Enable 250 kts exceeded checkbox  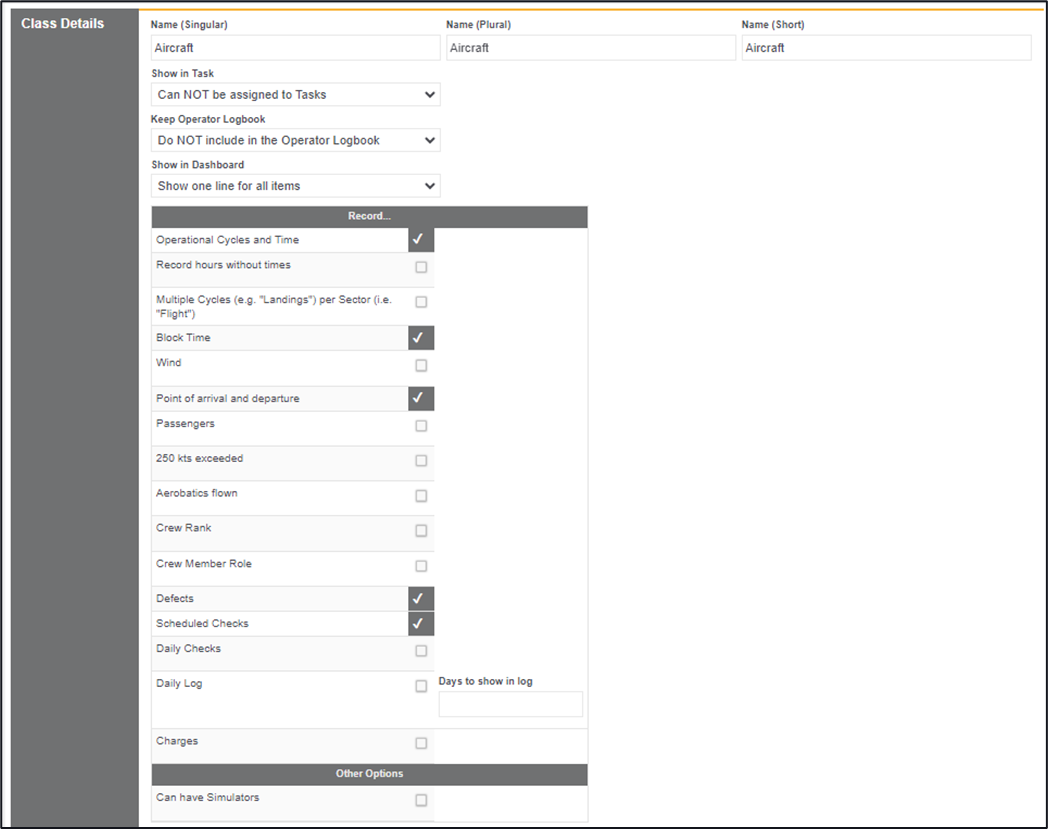[x=421, y=461]
